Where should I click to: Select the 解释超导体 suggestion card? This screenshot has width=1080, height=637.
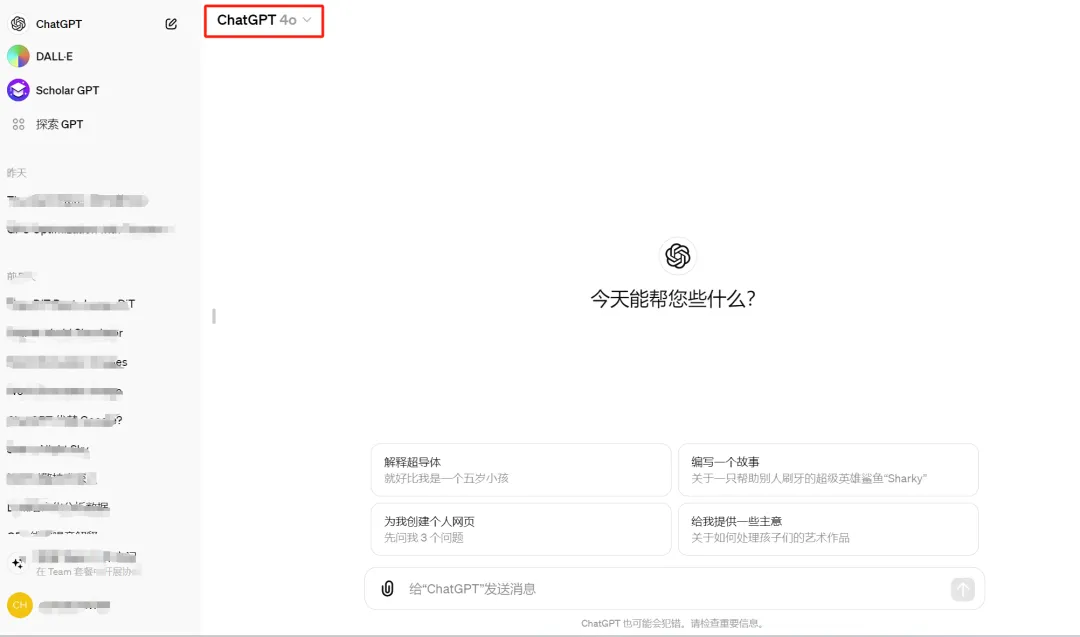click(x=520, y=470)
